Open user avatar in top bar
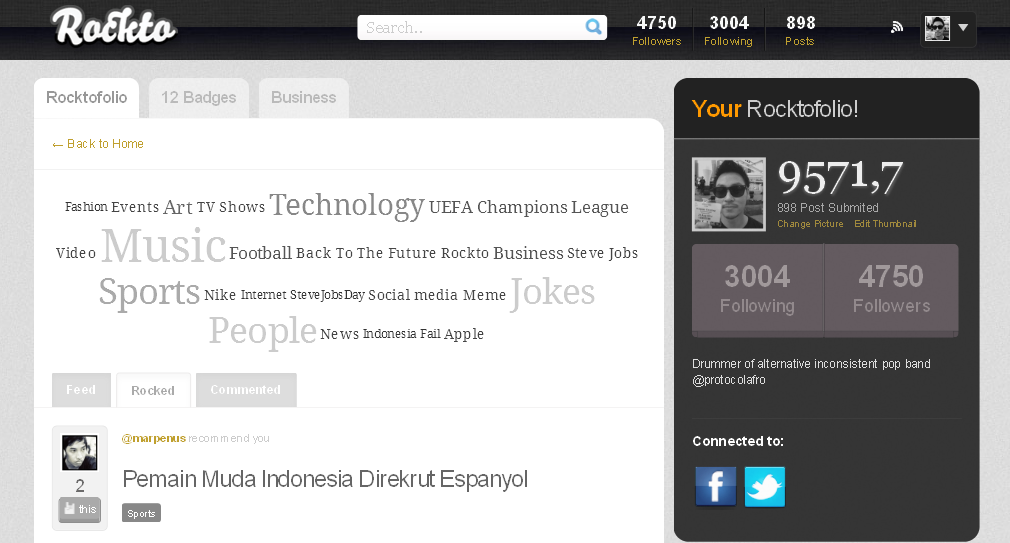Screen dimensions: 1010x543 [x=937, y=28]
